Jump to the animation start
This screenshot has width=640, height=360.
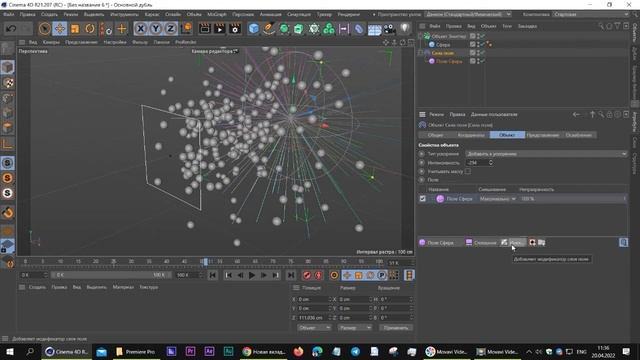(x=213, y=276)
